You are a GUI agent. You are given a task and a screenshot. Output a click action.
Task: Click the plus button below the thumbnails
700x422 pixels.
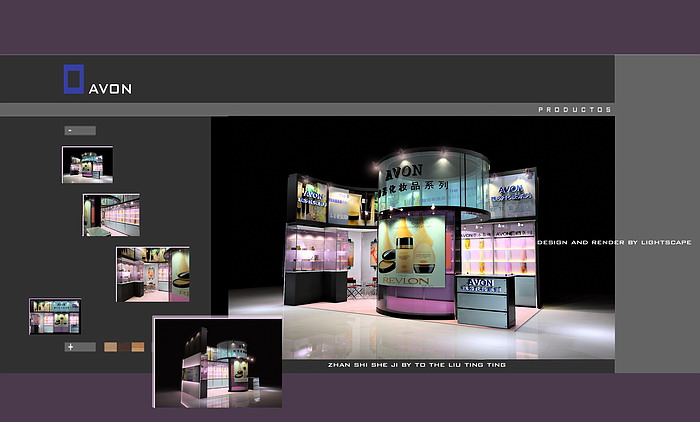click(x=80, y=347)
